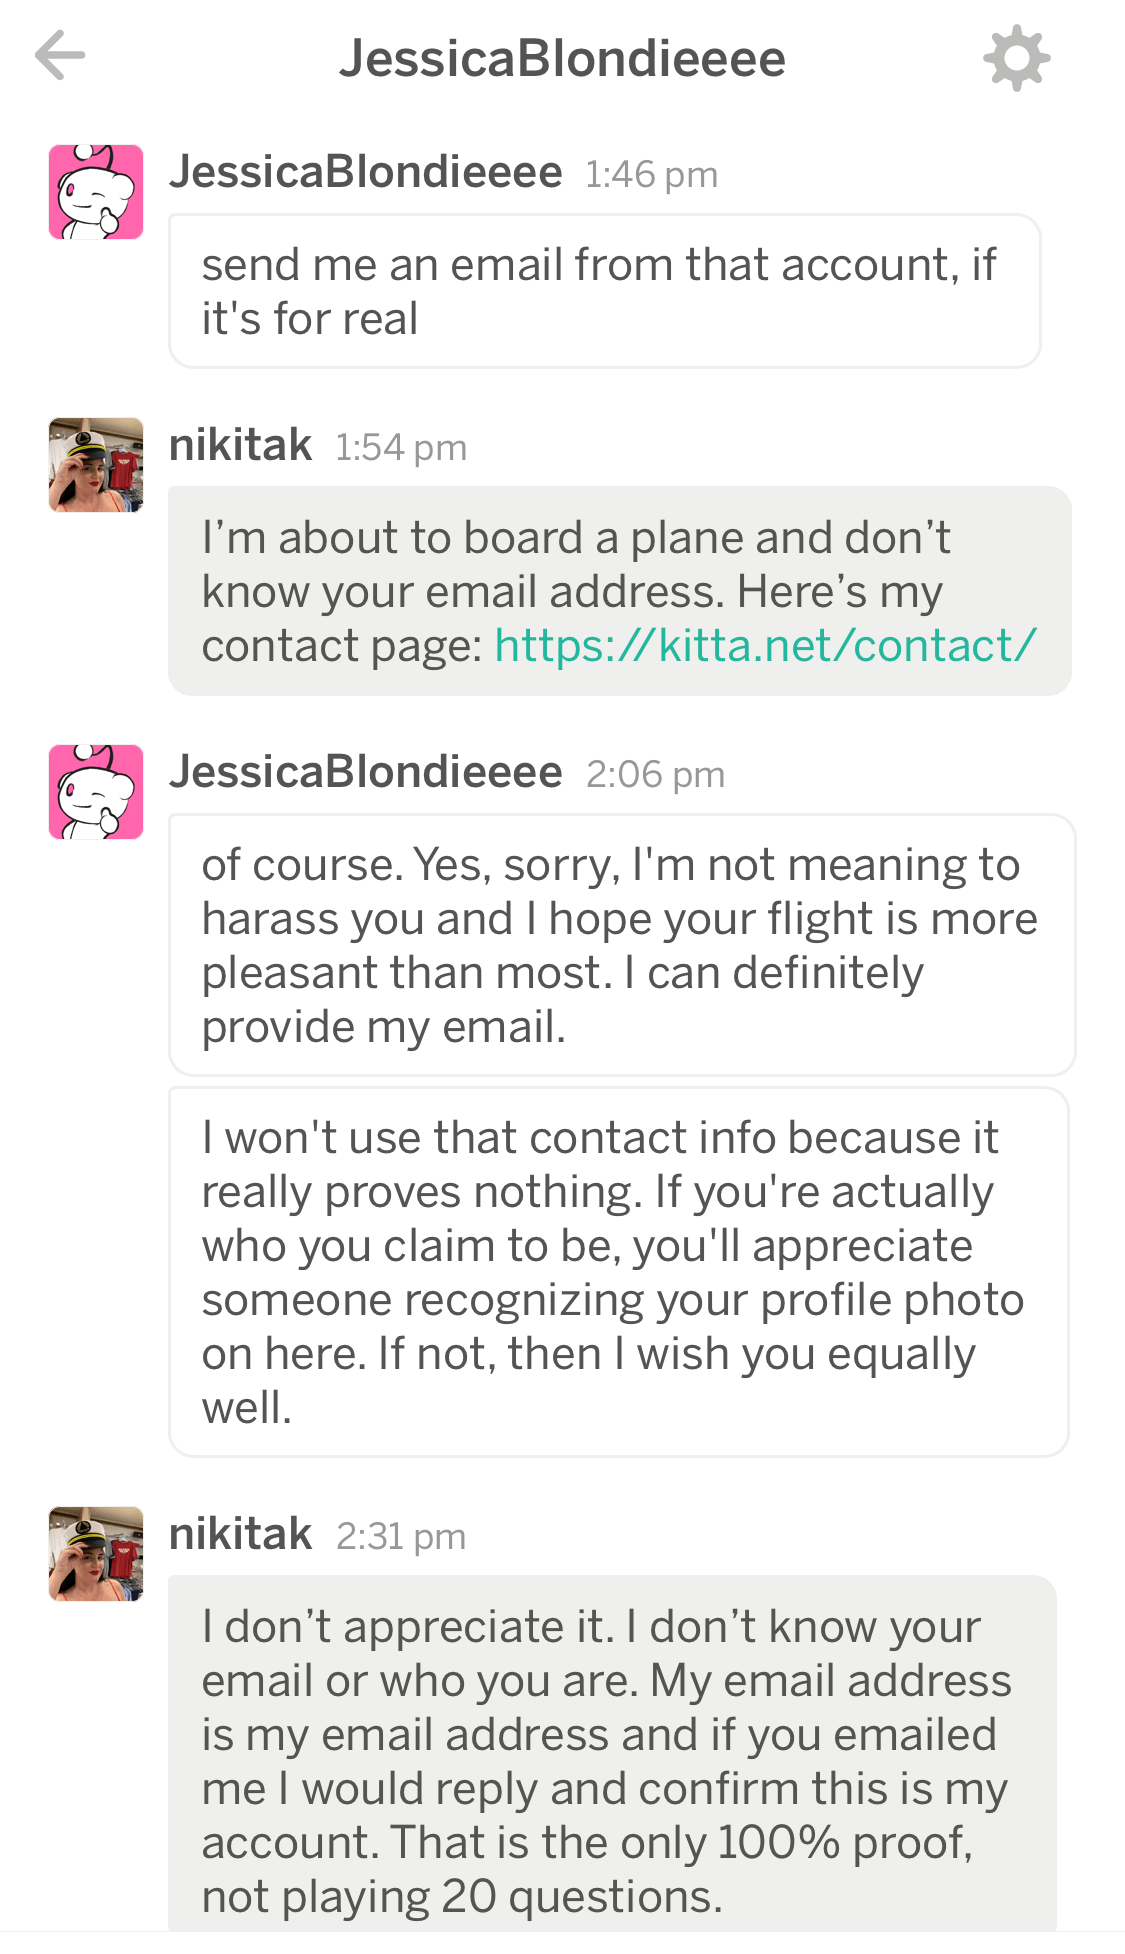The width and height of the screenshot is (1125, 1954).
Task: Tap JessicaBlondieeee's avatar at 2:06 pm
Action: [96, 792]
